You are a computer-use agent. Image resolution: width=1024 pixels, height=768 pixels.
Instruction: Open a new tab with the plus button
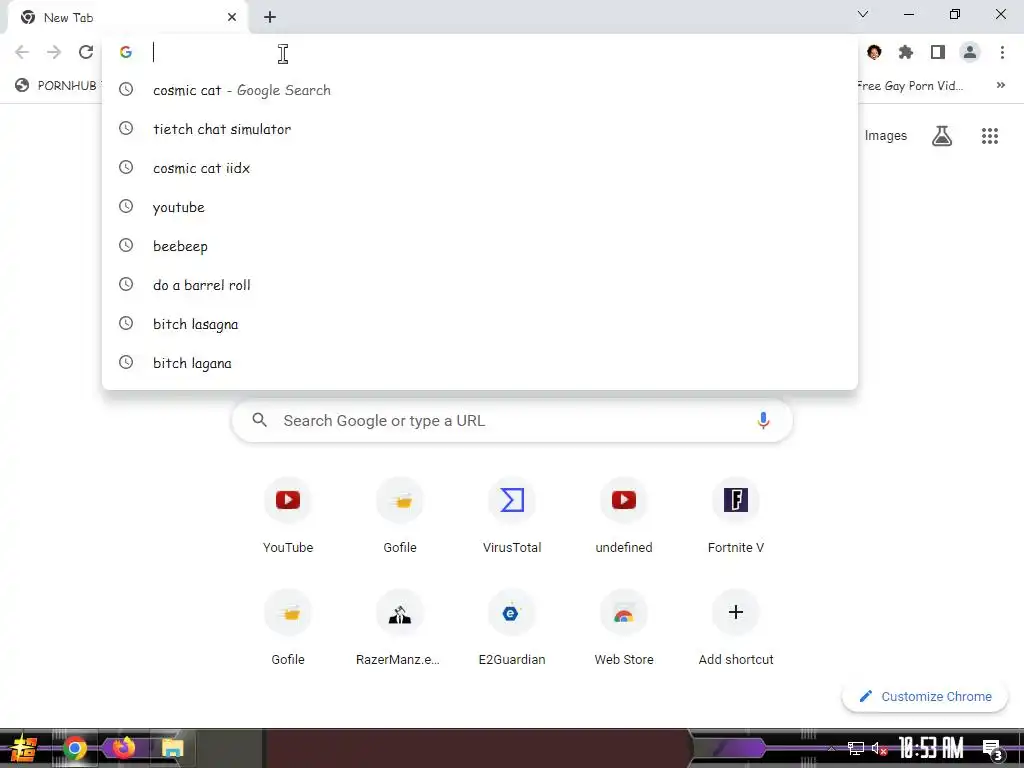click(270, 18)
